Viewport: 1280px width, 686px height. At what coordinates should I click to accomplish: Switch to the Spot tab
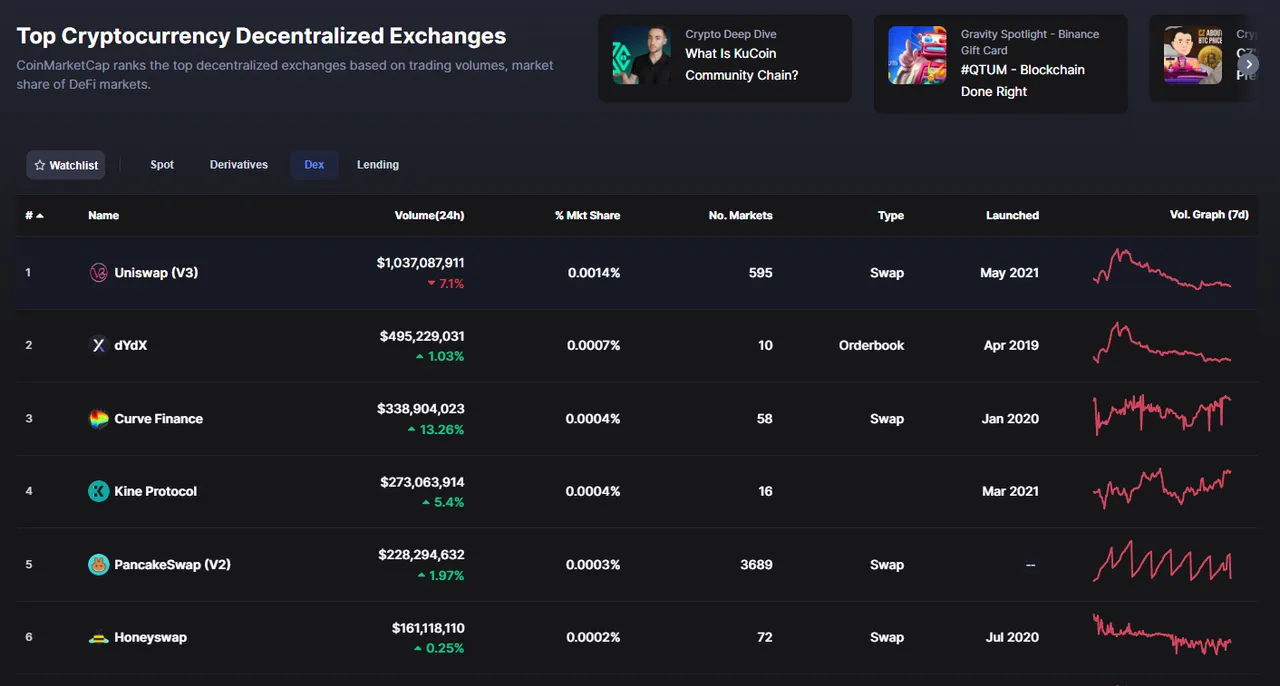[x=162, y=165]
